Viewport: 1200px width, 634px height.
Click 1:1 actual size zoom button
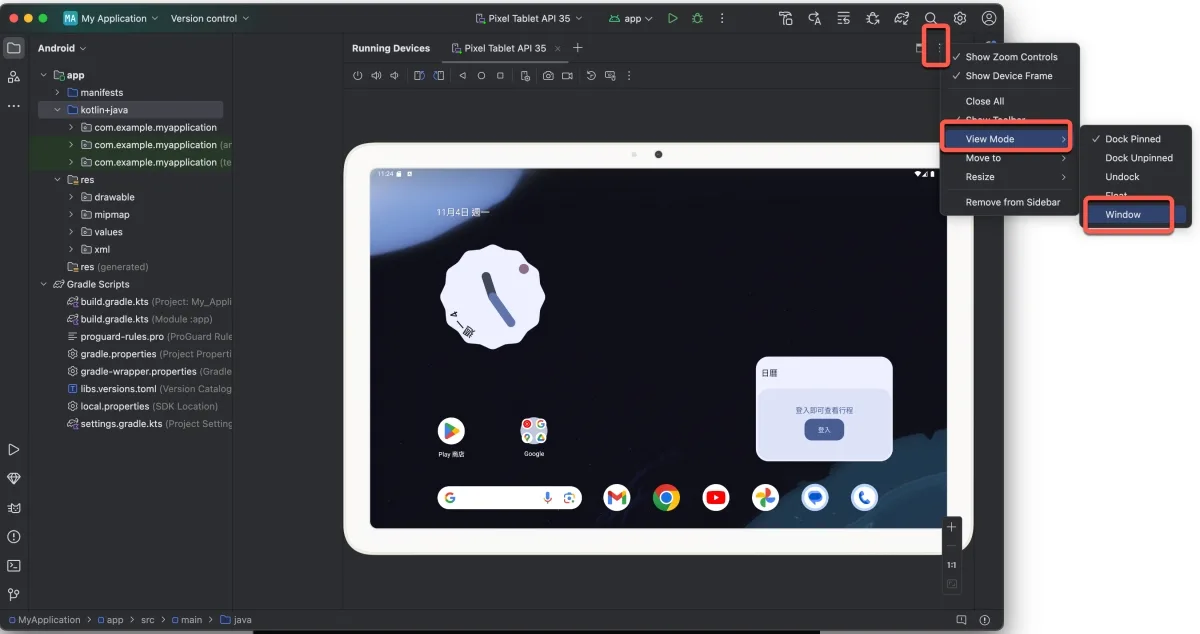[x=952, y=565]
